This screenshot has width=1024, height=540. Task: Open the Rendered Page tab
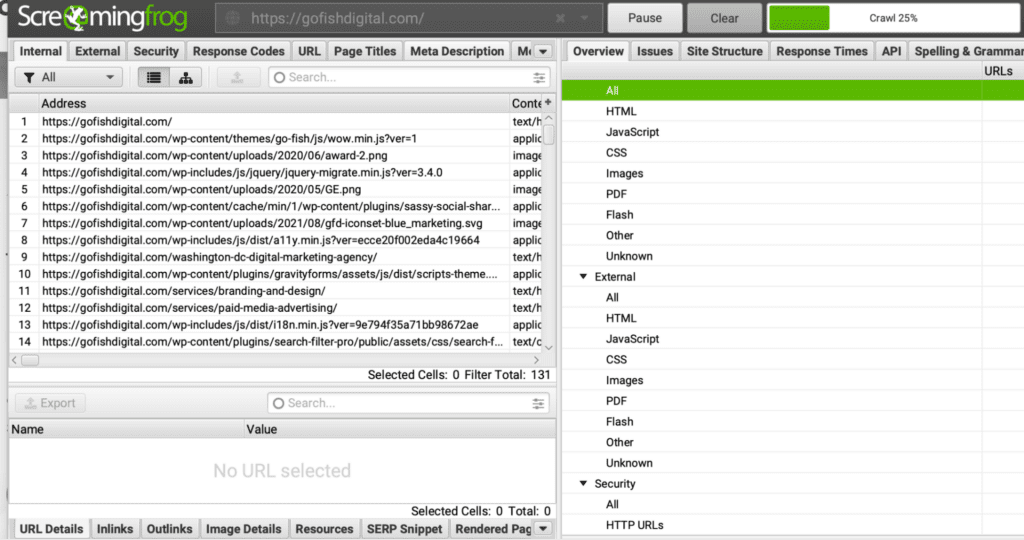(493, 529)
